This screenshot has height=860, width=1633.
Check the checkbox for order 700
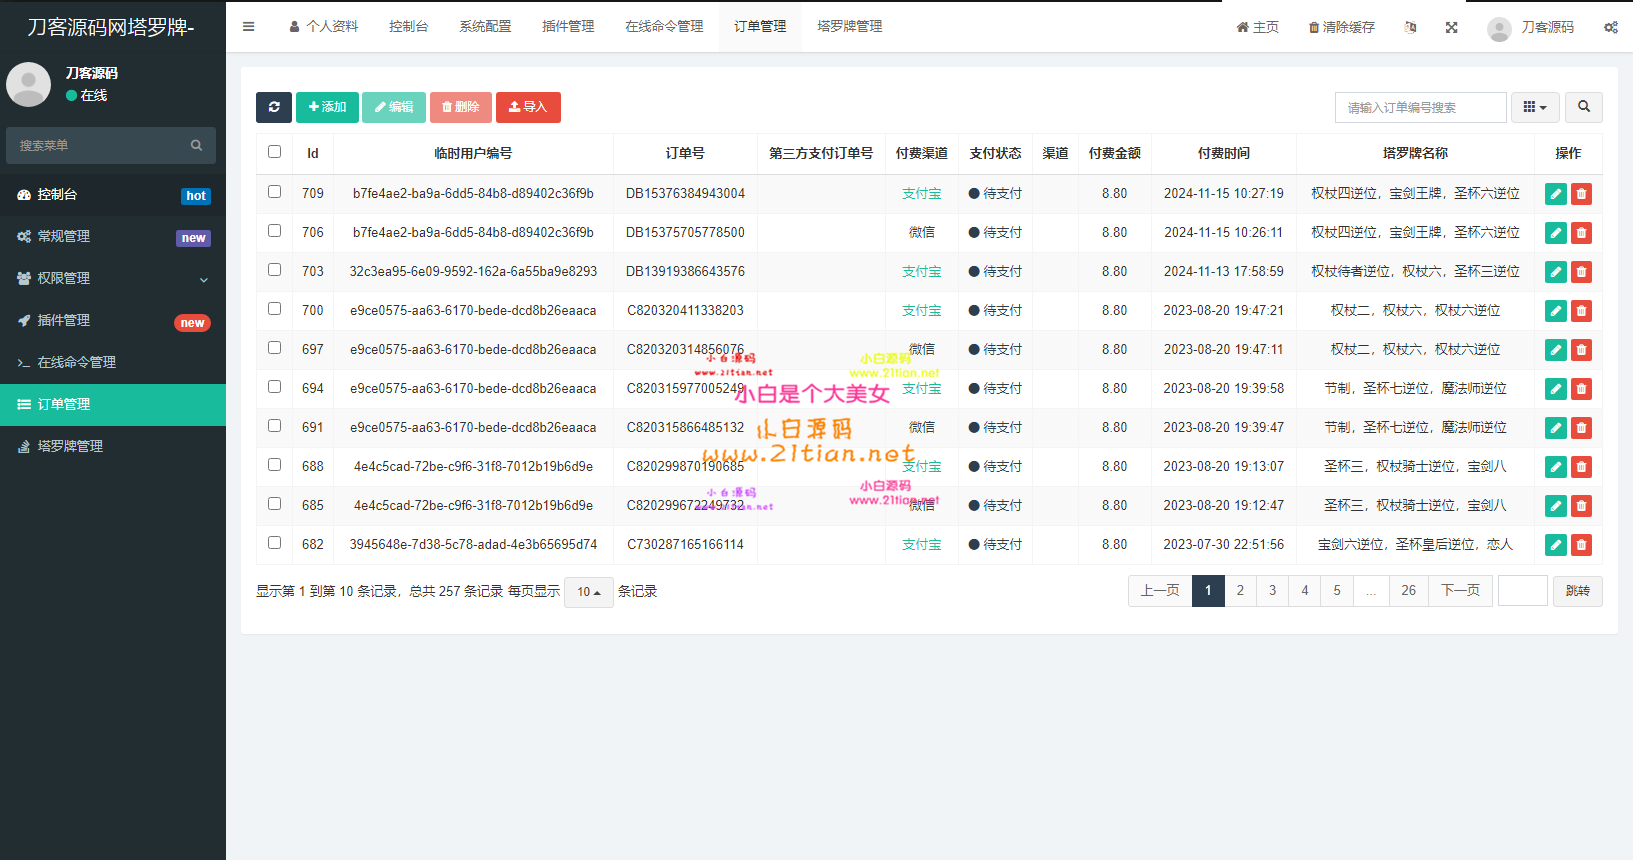pyautogui.click(x=274, y=309)
